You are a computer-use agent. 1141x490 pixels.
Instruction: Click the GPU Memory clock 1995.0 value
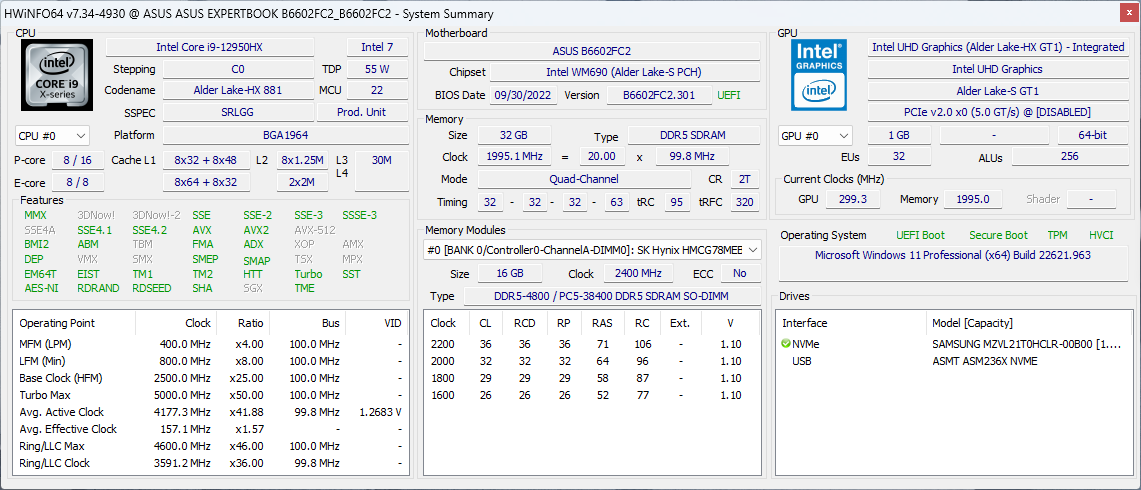[972, 199]
